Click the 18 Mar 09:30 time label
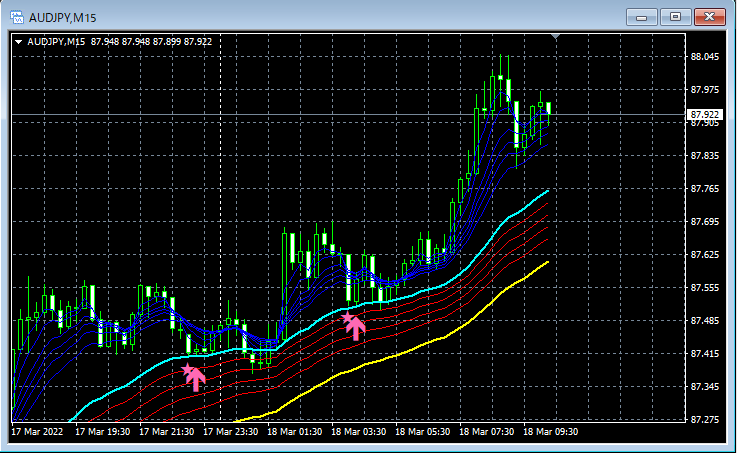 (x=551, y=431)
